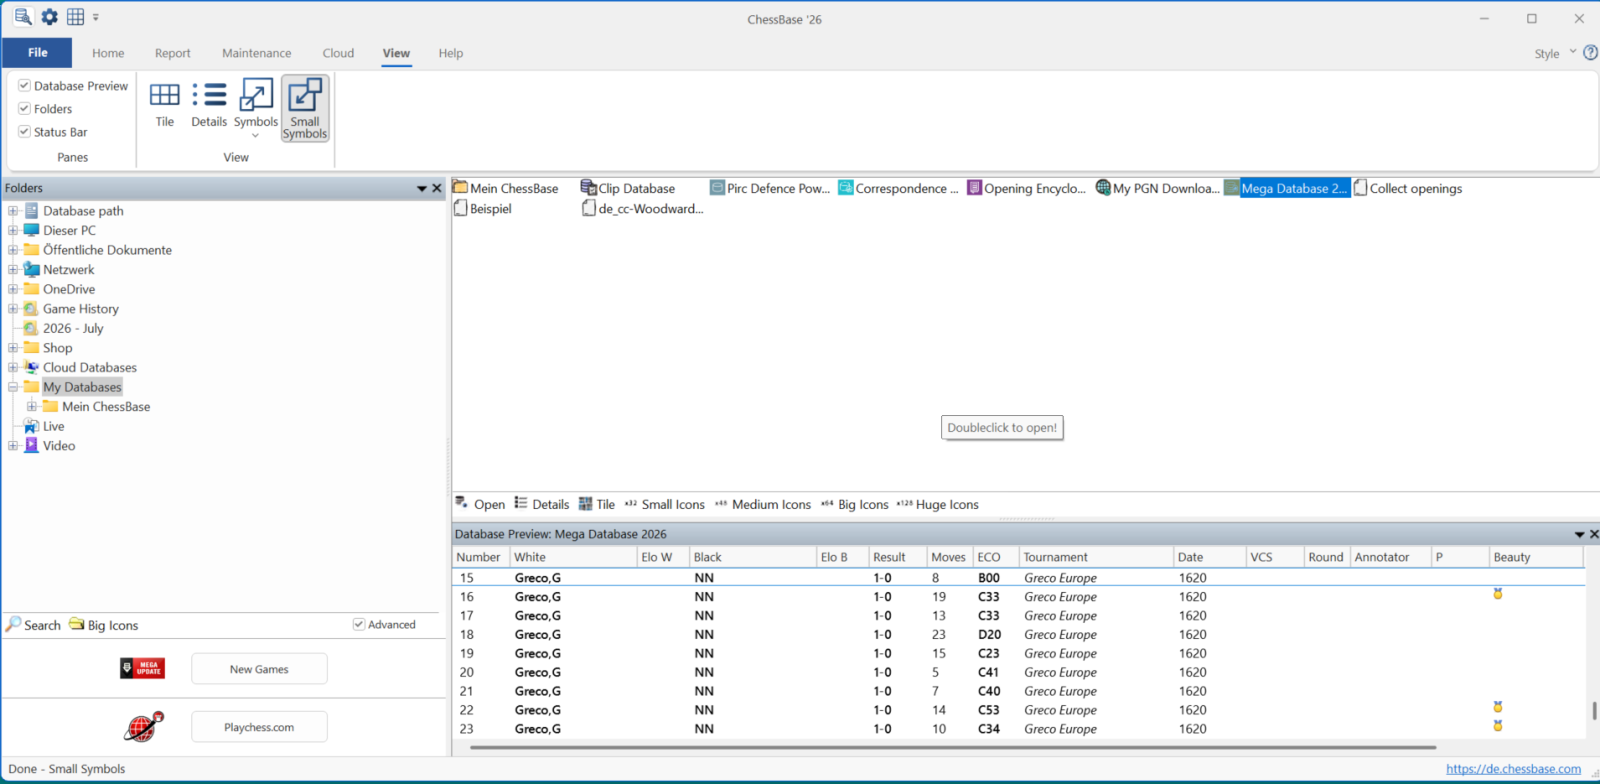1600x784 pixels.
Task: Expand the Dieser PC tree node
Action: click(x=13, y=230)
